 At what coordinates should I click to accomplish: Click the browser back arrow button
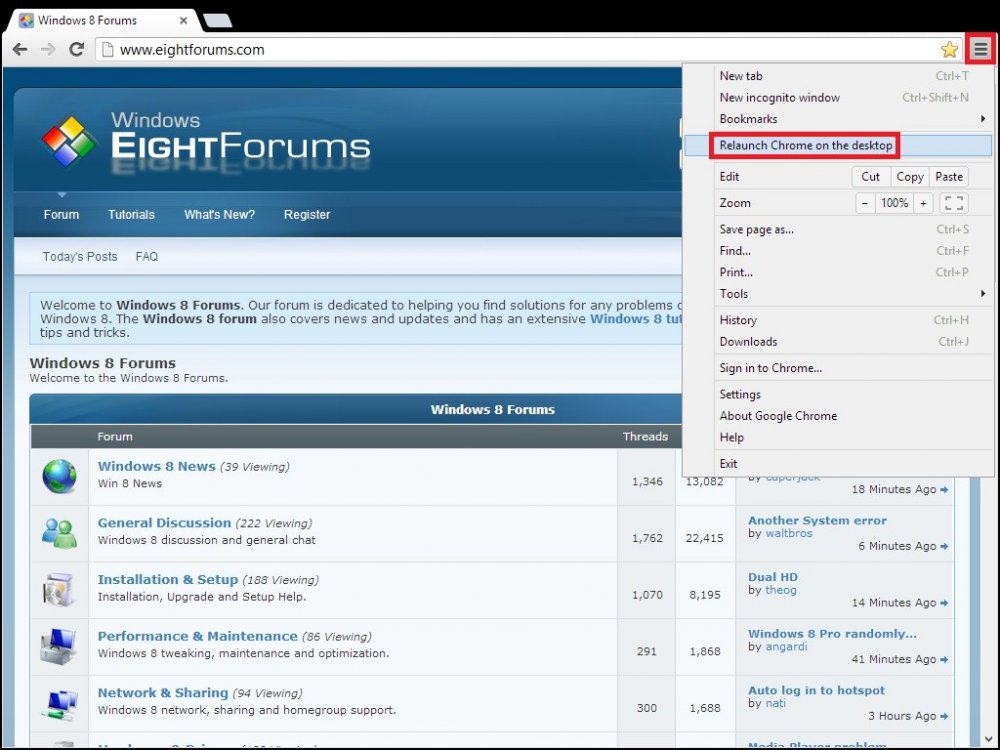coord(20,49)
